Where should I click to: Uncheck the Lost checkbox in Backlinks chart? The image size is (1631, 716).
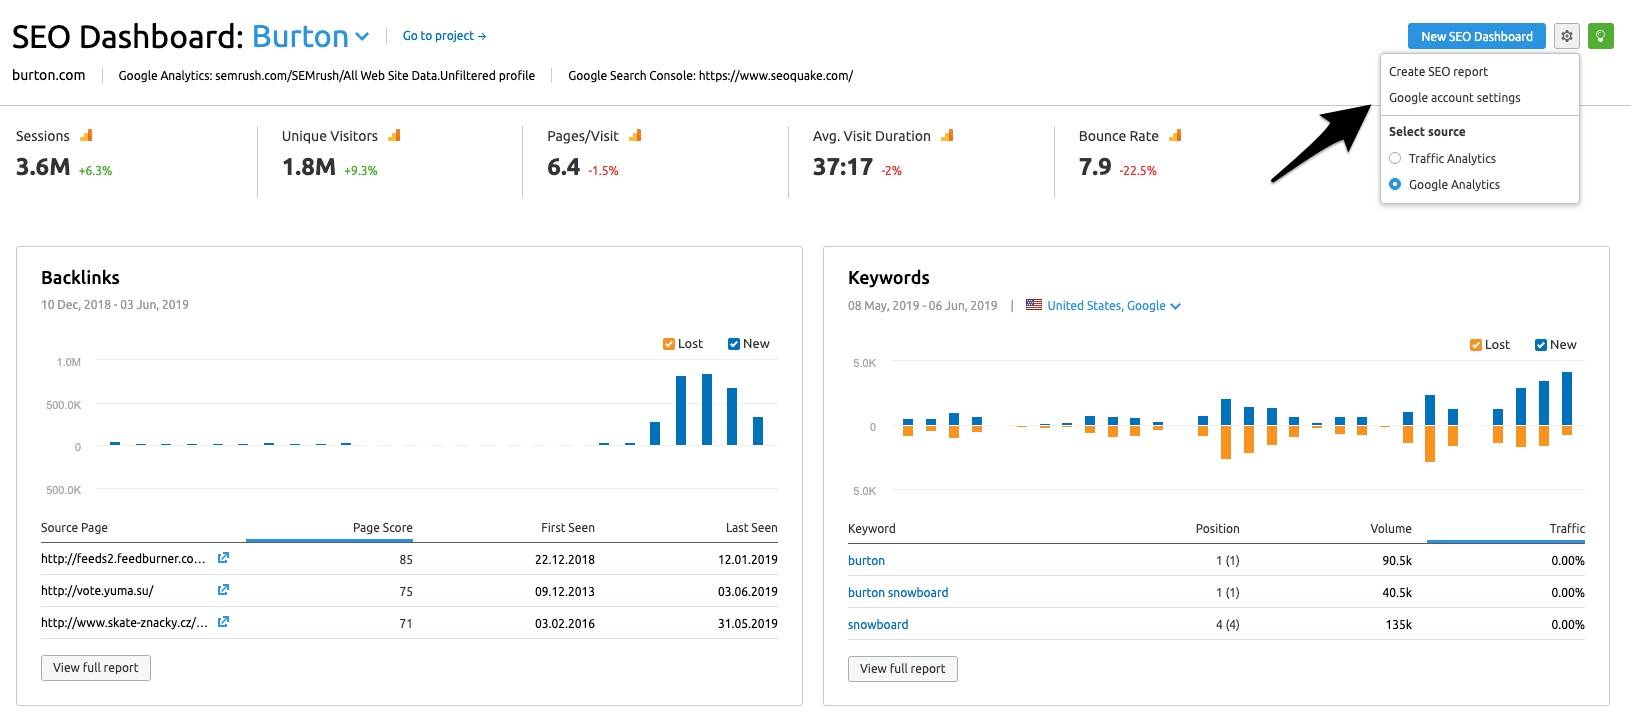pos(669,344)
